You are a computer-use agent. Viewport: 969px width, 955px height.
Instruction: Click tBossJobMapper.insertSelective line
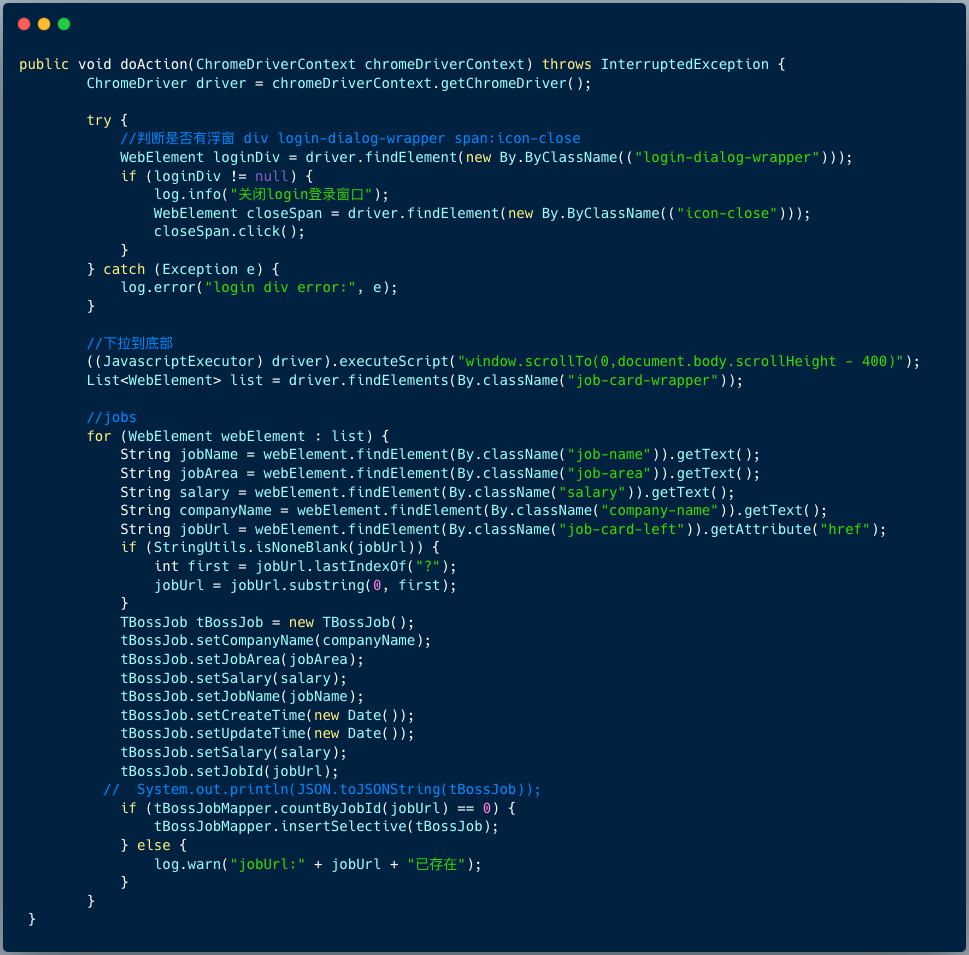[x=326, y=827]
